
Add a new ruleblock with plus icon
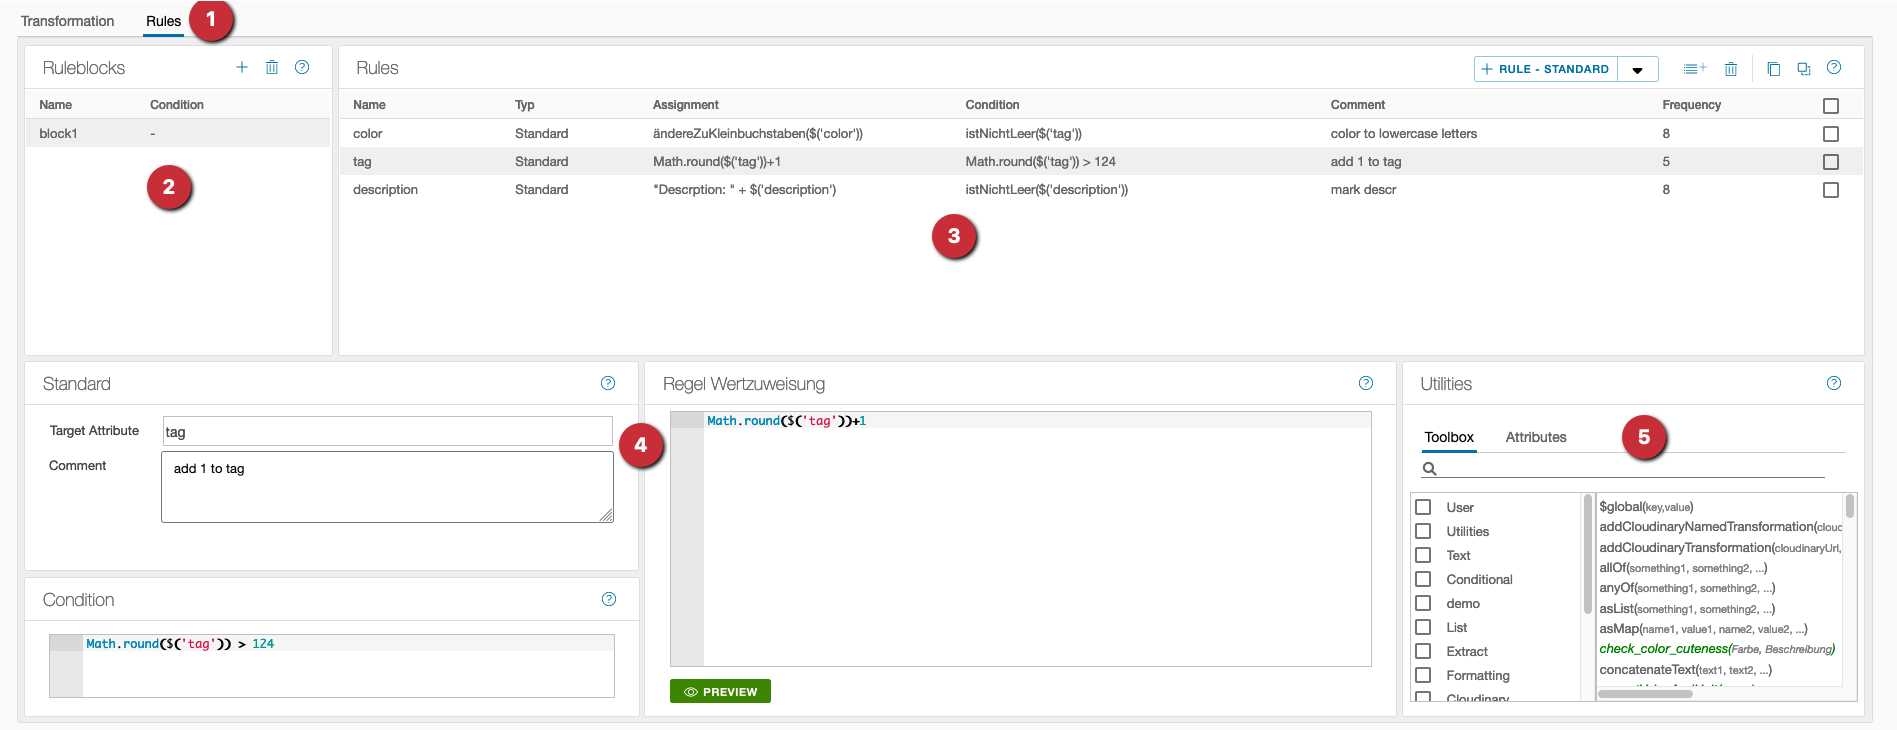242,67
